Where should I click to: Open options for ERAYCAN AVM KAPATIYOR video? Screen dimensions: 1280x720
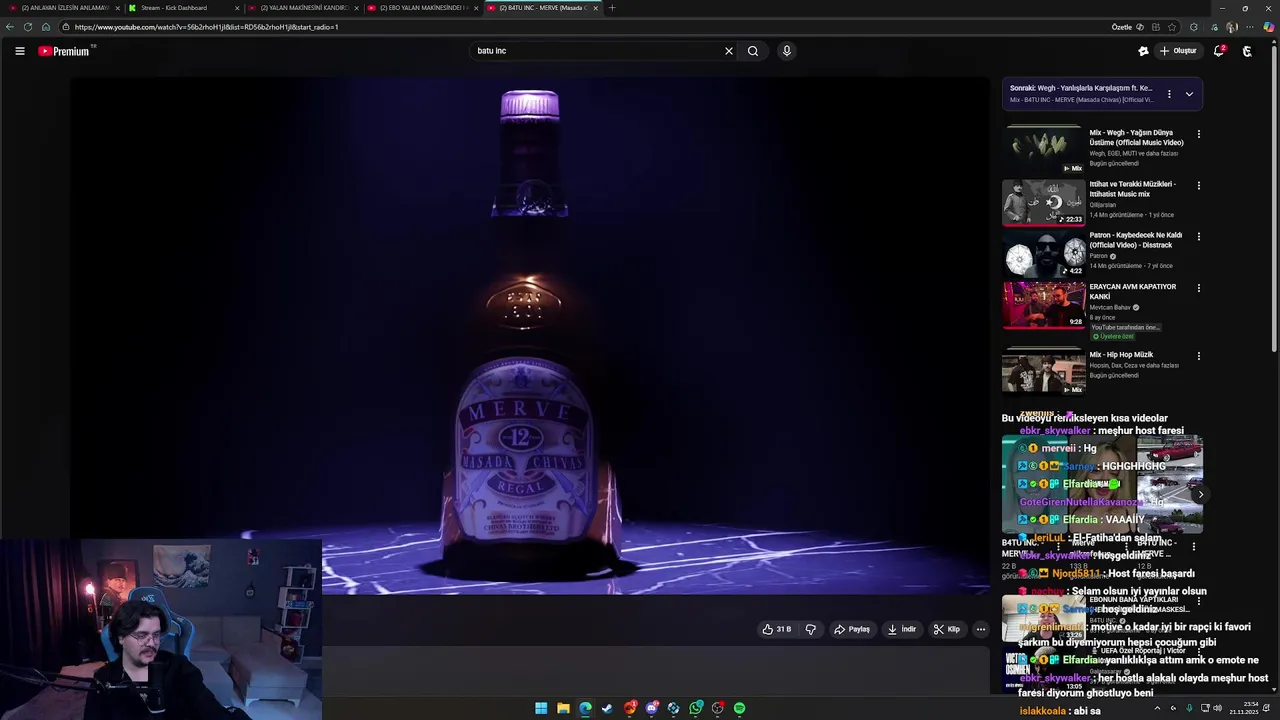(1199, 288)
